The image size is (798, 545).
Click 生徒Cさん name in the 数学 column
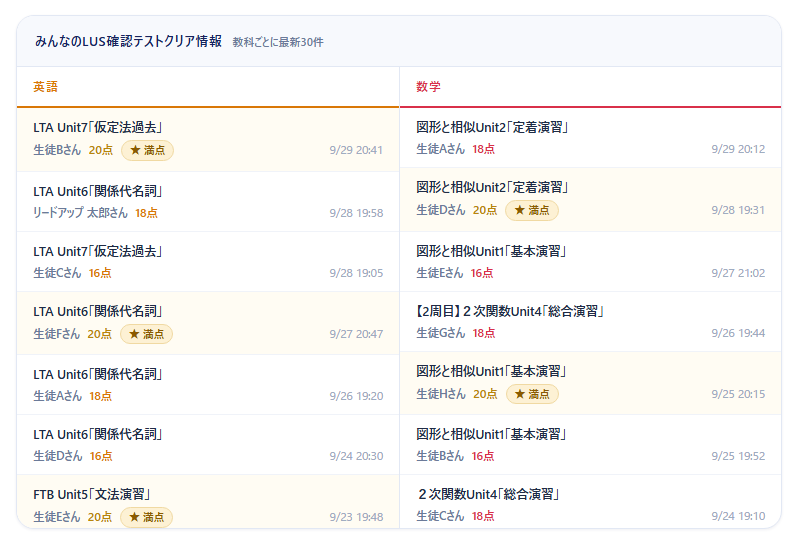click(x=440, y=516)
